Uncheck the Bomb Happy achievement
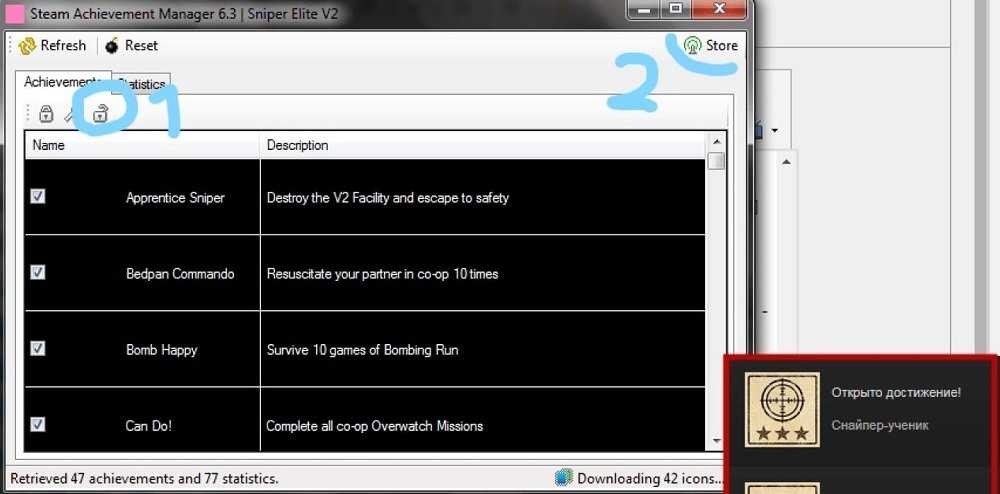 pyautogui.click(x=38, y=348)
